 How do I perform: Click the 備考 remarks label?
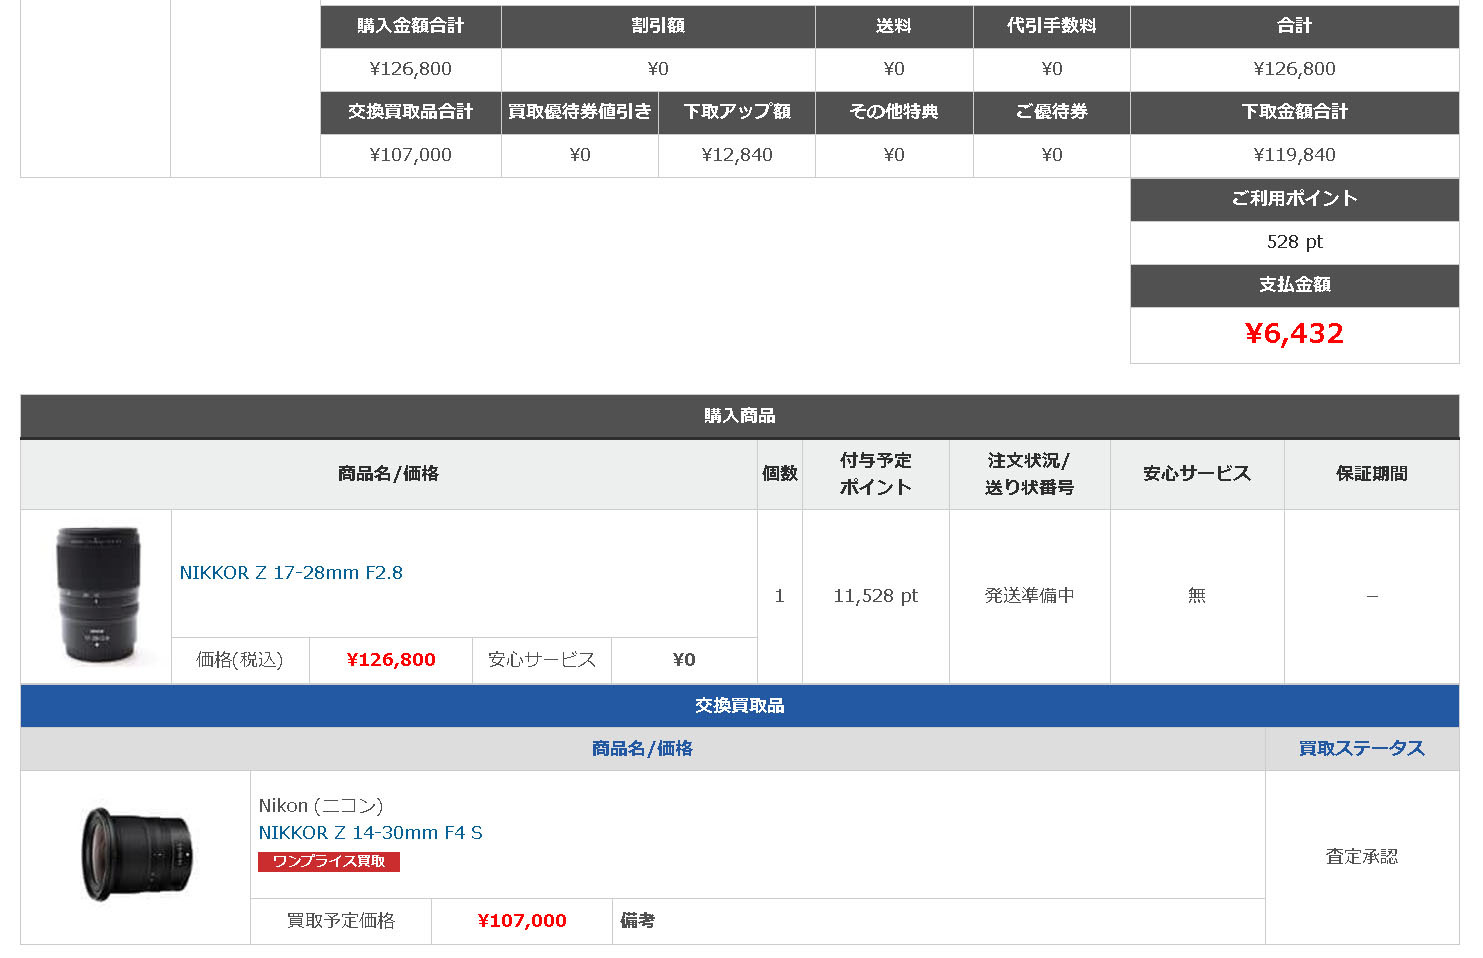[638, 920]
